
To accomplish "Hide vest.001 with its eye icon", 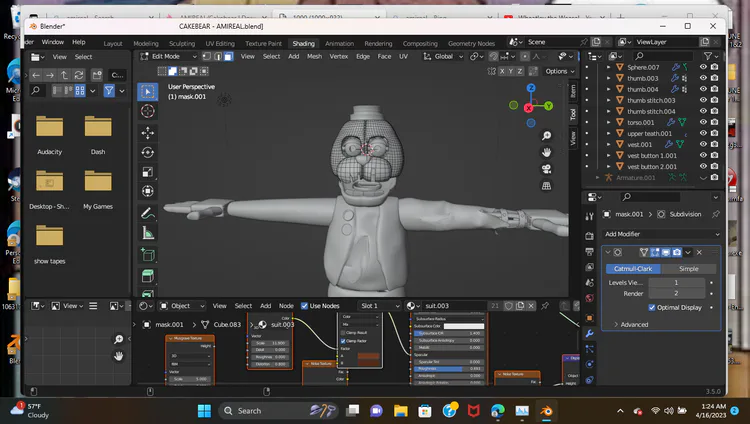I will (x=703, y=144).
